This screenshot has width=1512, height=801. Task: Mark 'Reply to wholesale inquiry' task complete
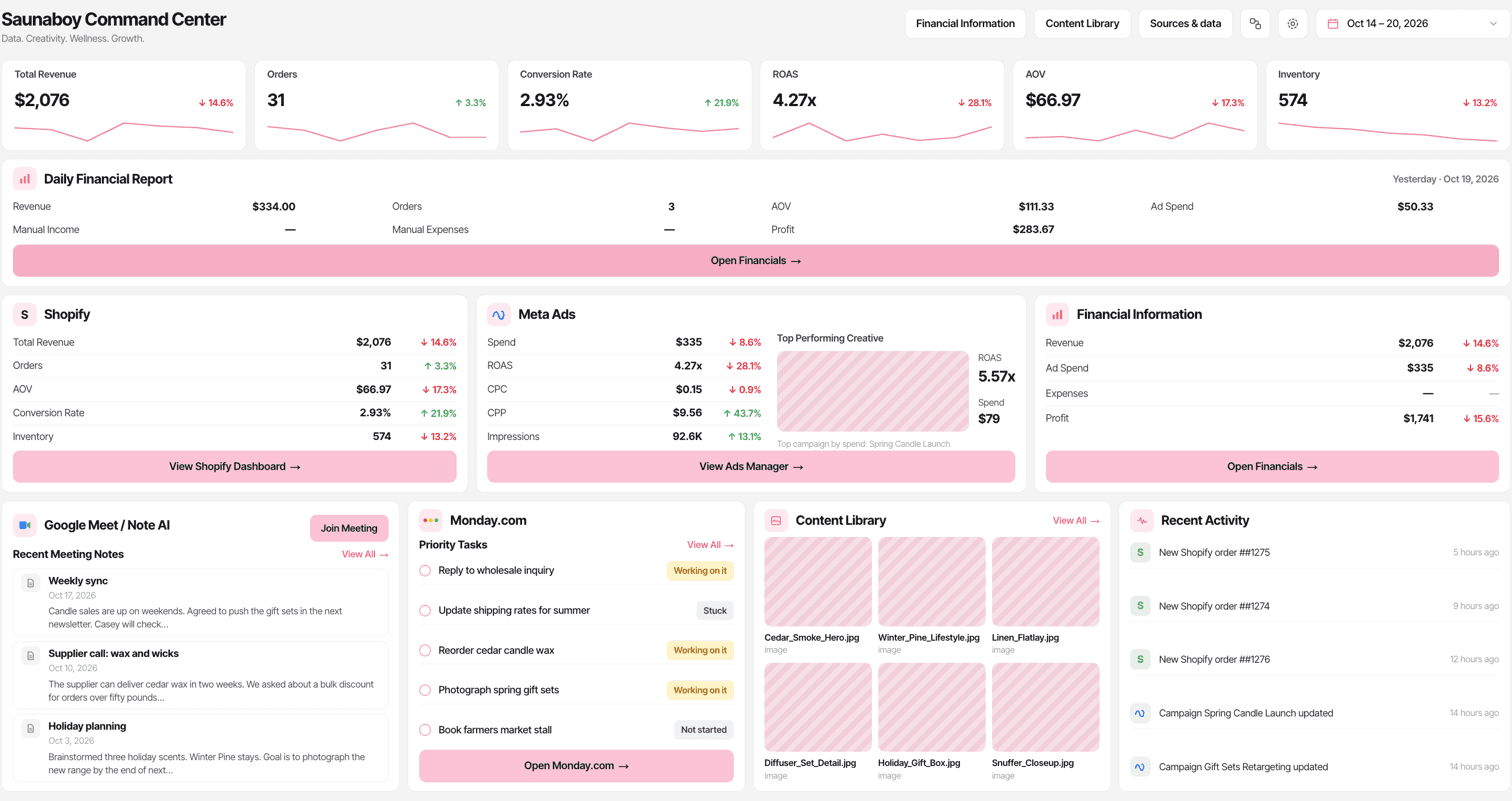point(425,570)
